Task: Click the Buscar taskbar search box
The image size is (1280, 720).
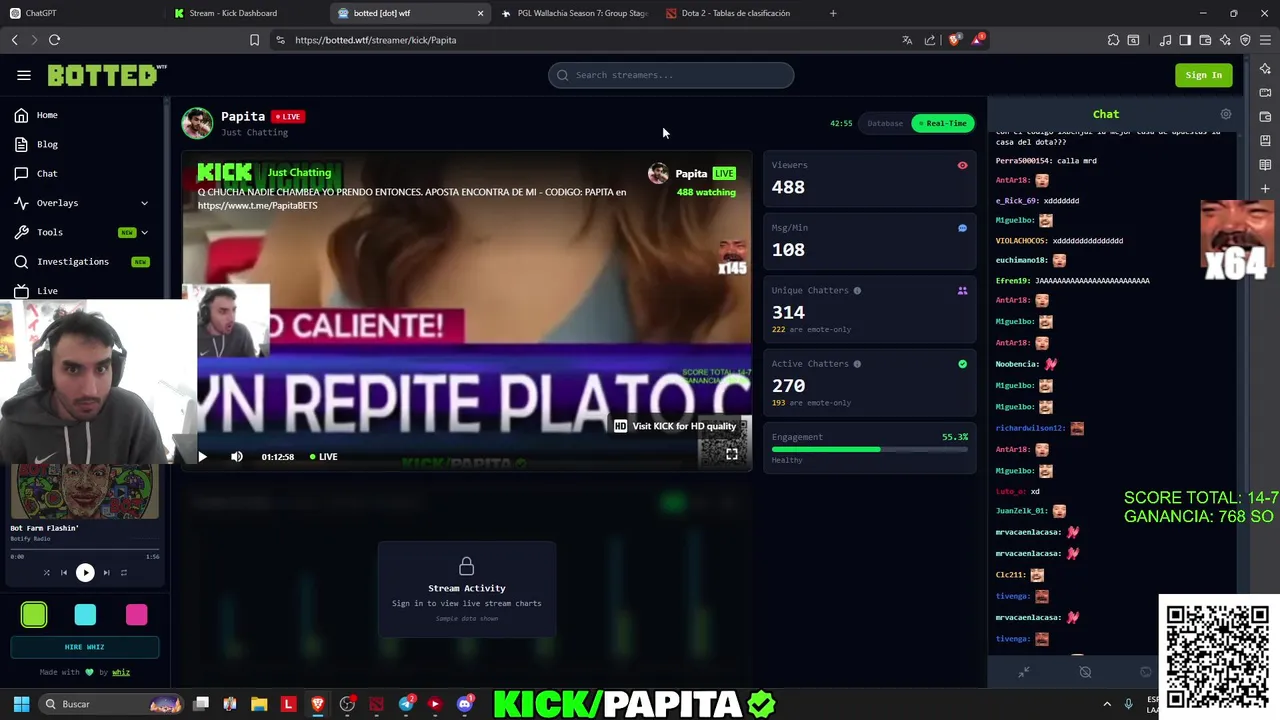Action: (110, 704)
